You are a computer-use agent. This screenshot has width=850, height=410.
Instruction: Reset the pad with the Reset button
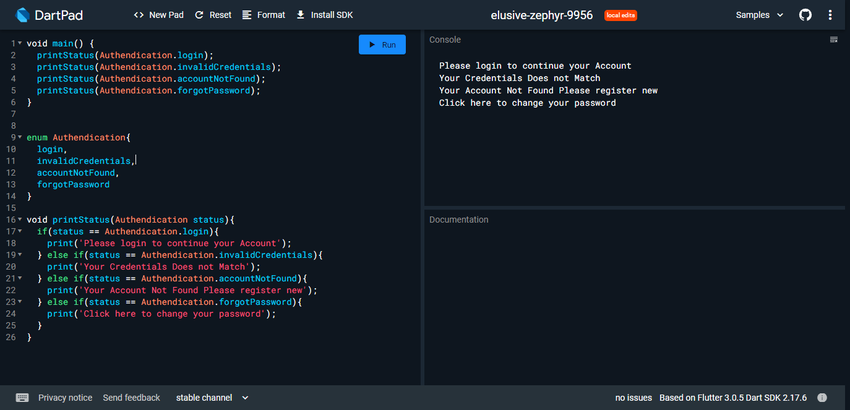213,16
